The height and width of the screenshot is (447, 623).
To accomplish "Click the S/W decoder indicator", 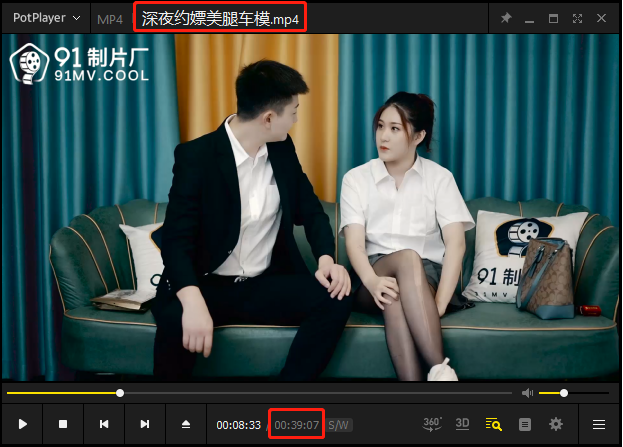I will (339, 425).
